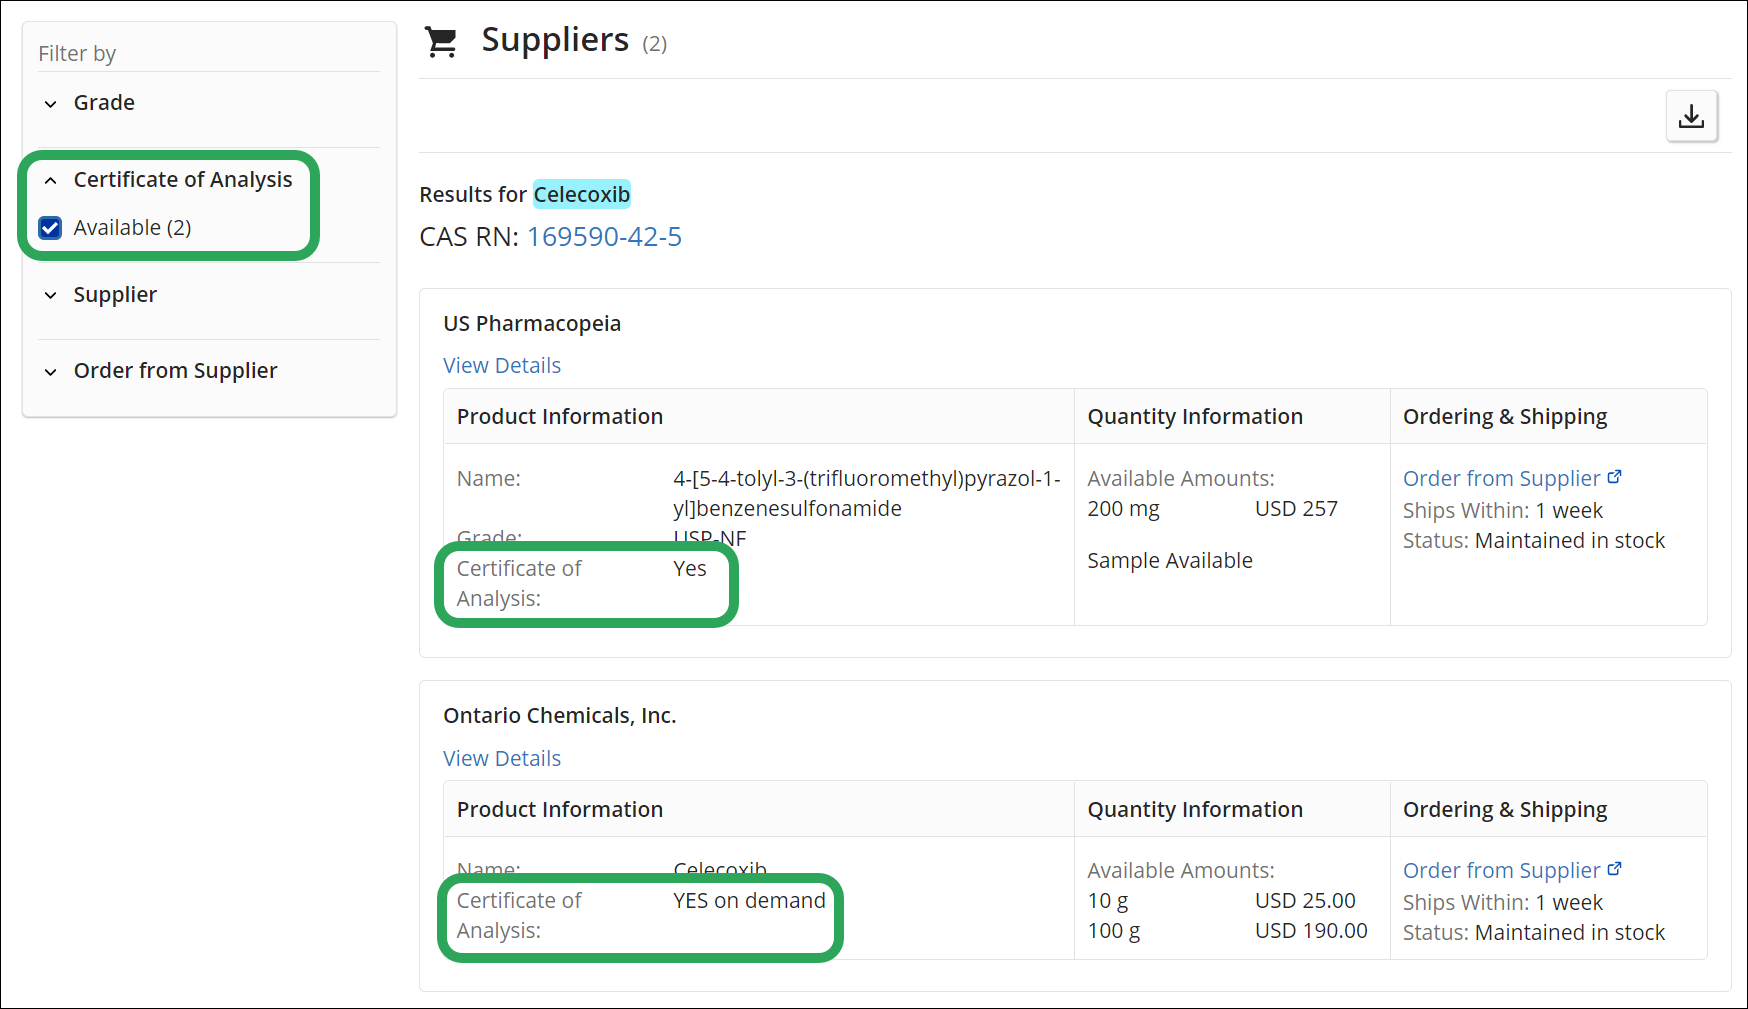
Task: Click the Ontario Chemicals, Inc. supplier name
Action: (x=560, y=716)
